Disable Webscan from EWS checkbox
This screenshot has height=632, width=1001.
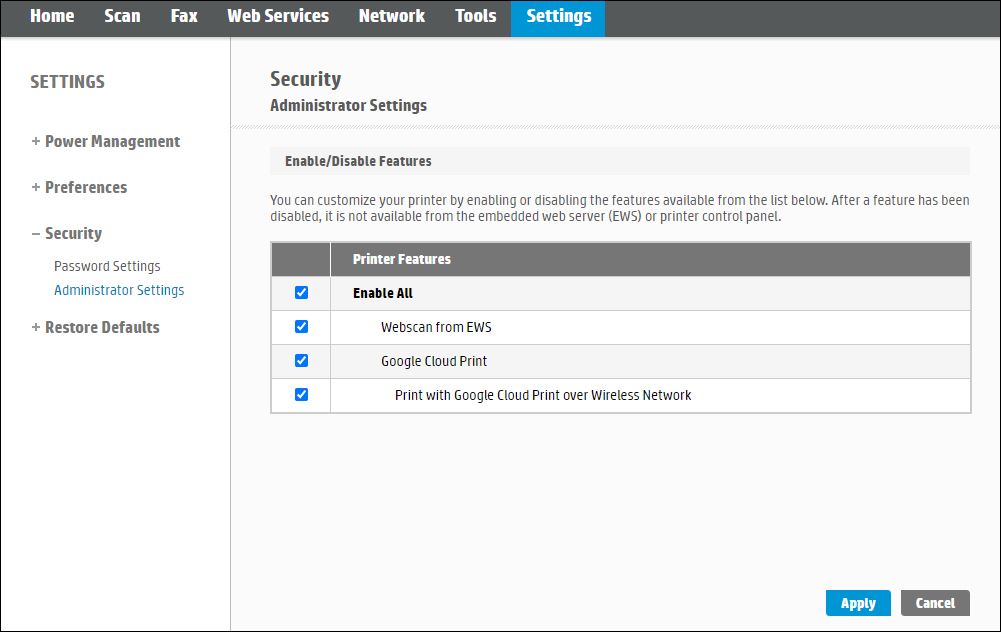[301, 327]
